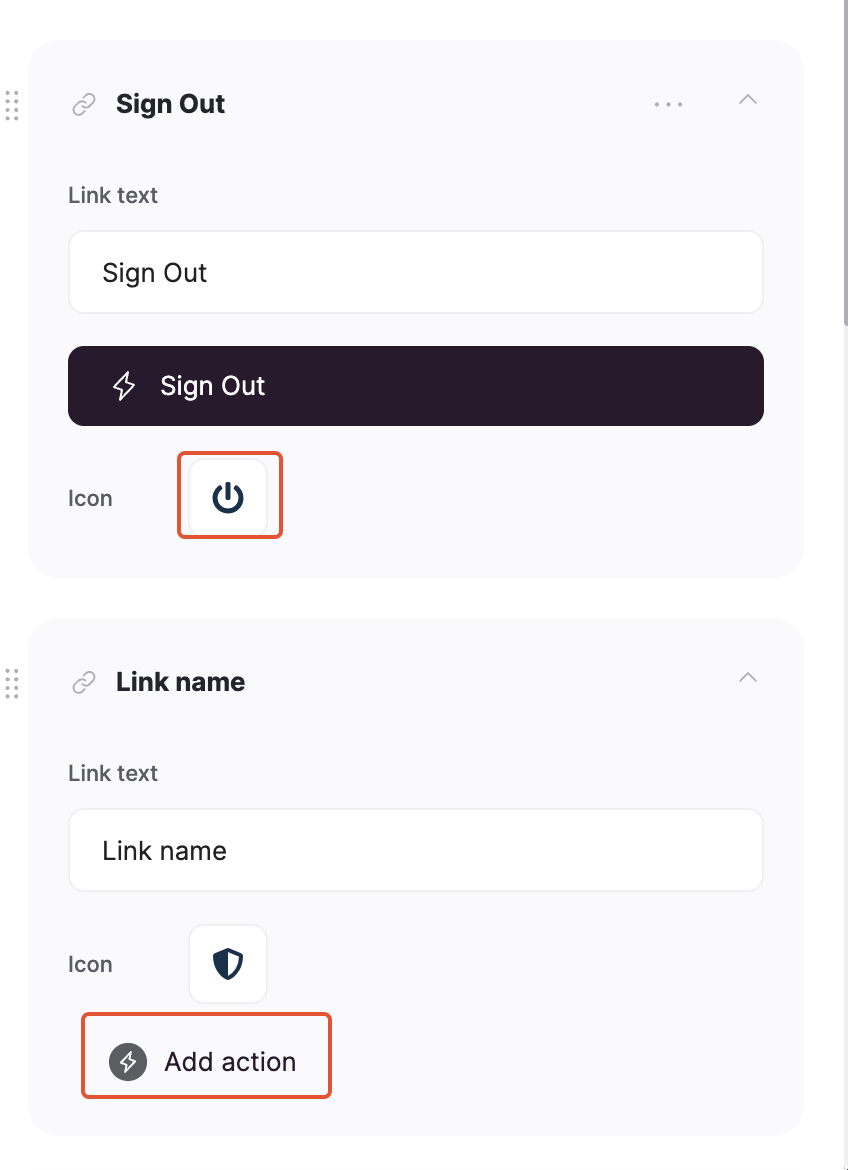Collapse the Sign Out section

point(748,101)
